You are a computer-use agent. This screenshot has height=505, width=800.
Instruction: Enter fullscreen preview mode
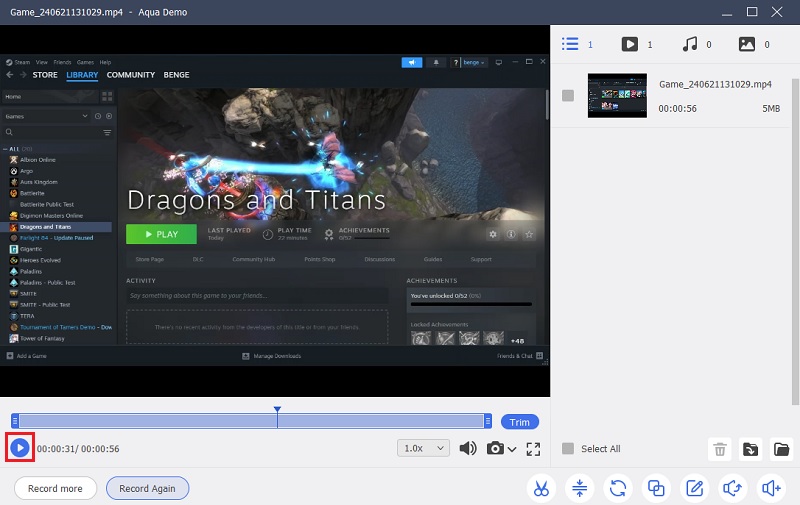pos(533,449)
